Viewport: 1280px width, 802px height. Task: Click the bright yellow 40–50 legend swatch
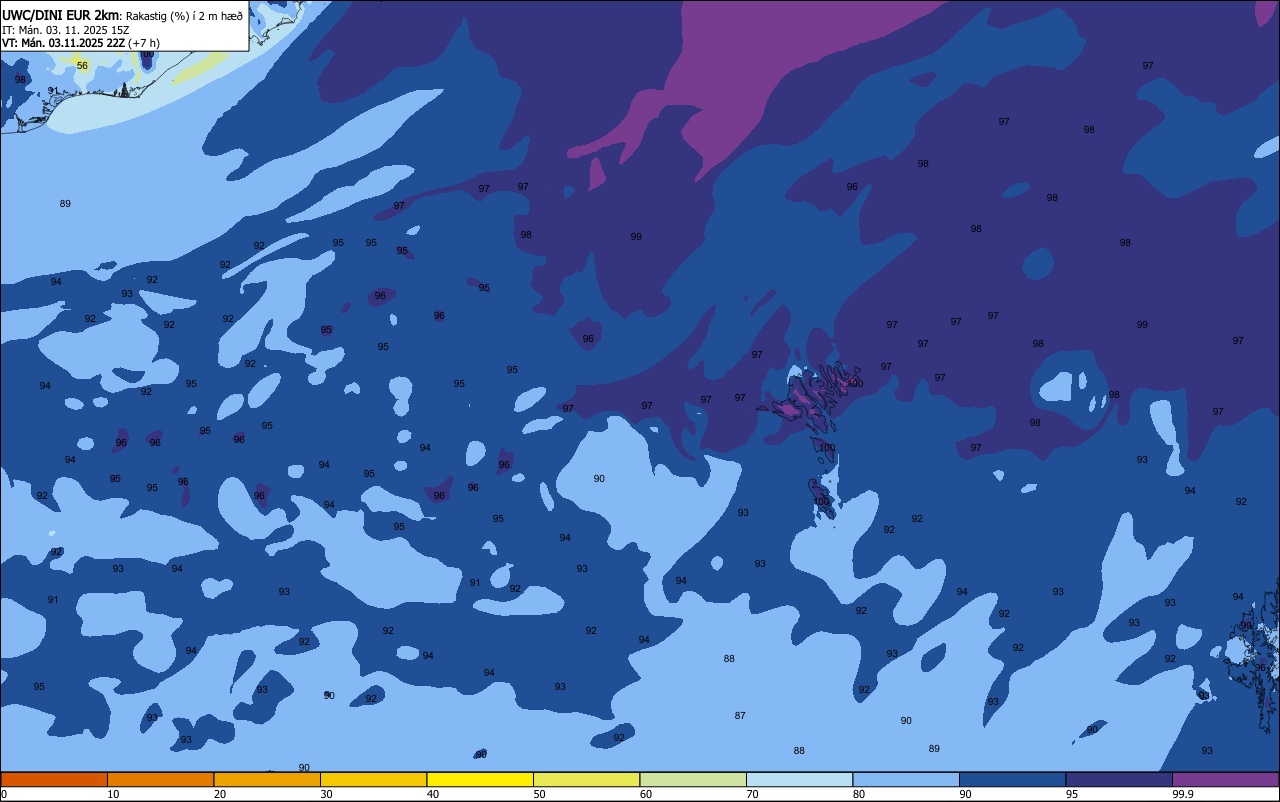tap(480, 779)
